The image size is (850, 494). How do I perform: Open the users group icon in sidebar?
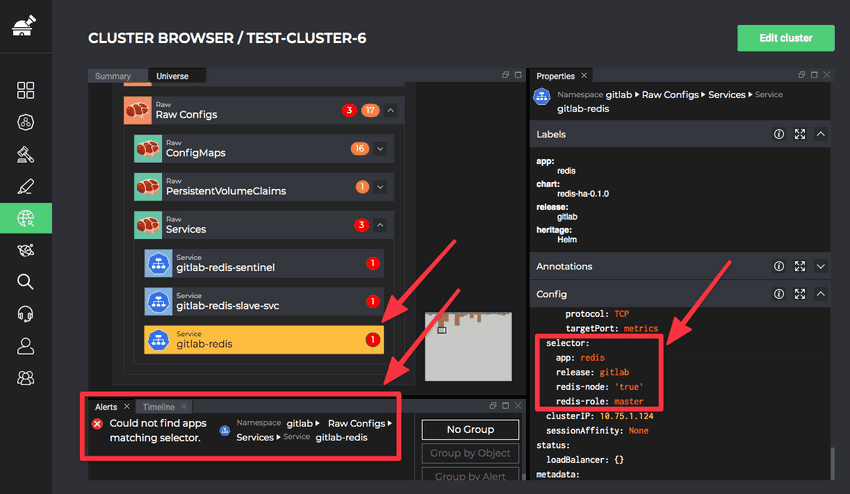pos(25,377)
